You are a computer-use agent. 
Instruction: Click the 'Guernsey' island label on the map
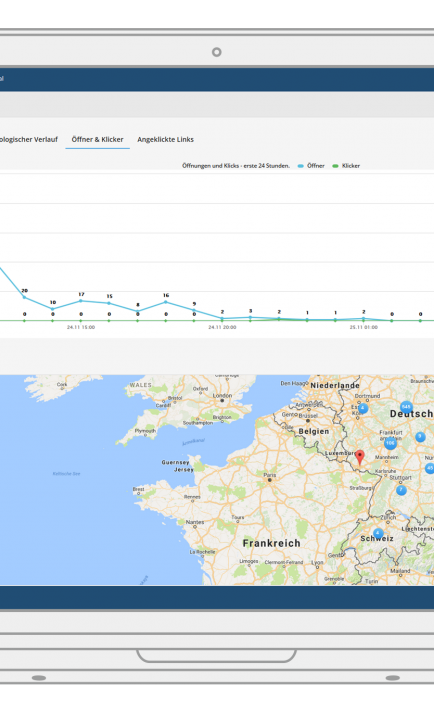[175, 462]
